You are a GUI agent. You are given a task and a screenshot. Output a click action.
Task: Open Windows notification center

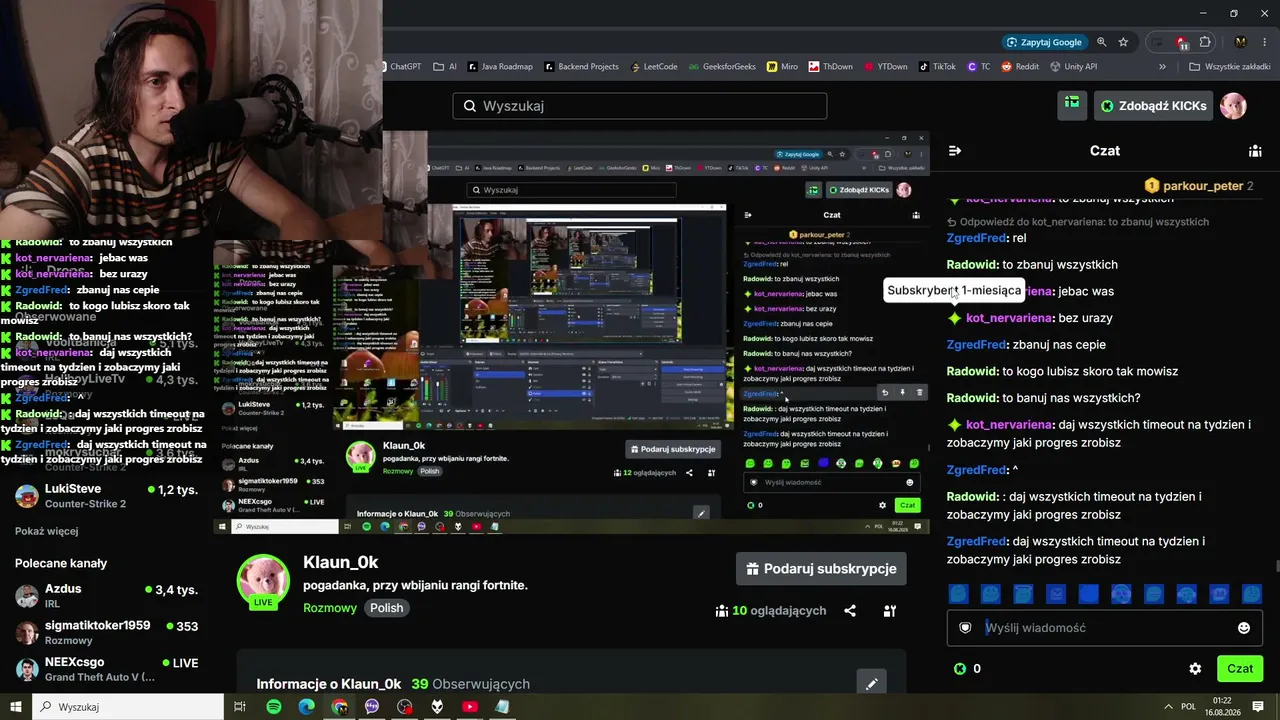[1258, 707]
